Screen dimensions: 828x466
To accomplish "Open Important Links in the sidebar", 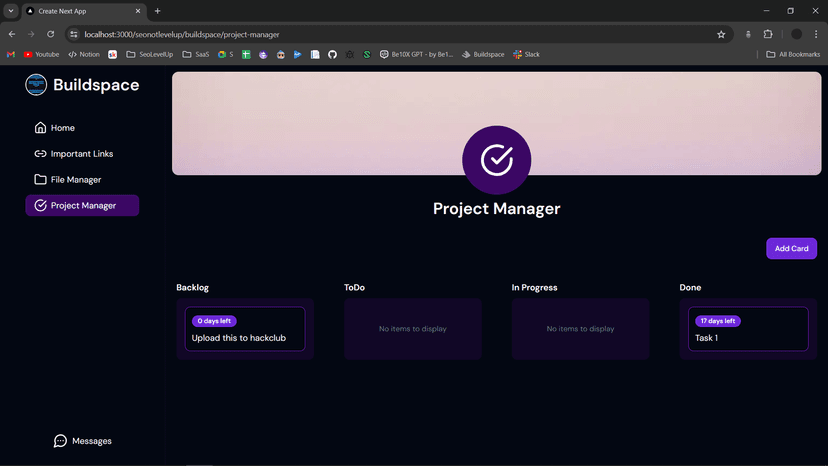I will 82,154.
